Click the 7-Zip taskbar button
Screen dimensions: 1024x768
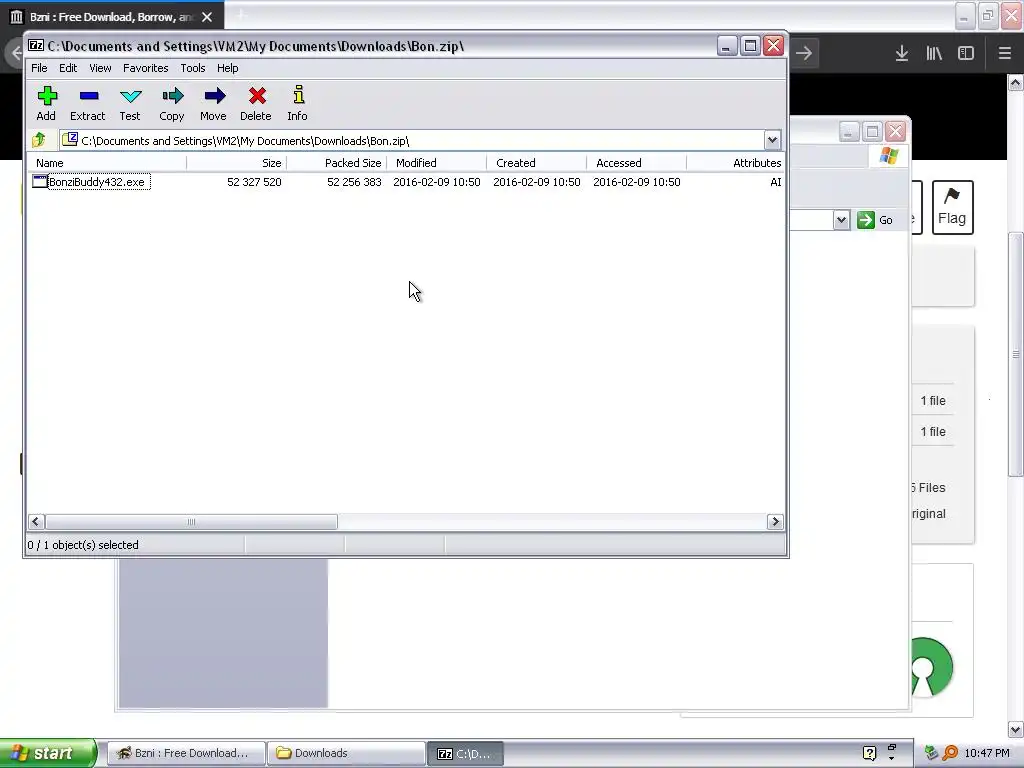tap(465, 753)
